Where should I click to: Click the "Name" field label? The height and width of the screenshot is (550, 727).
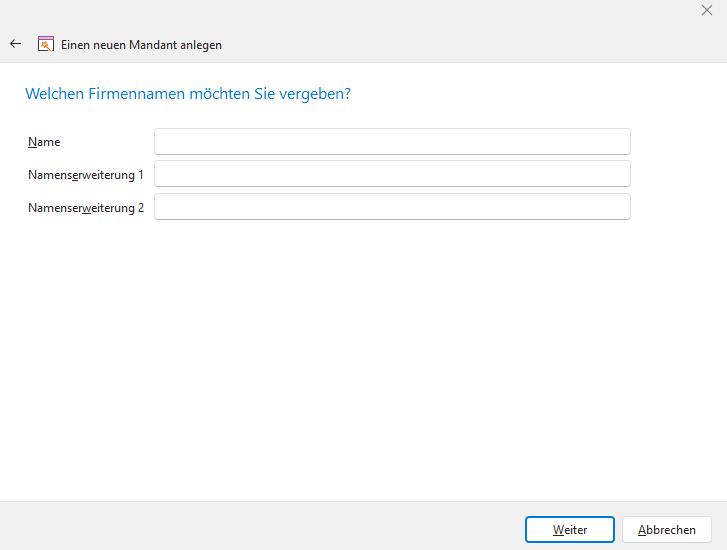point(44,142)
